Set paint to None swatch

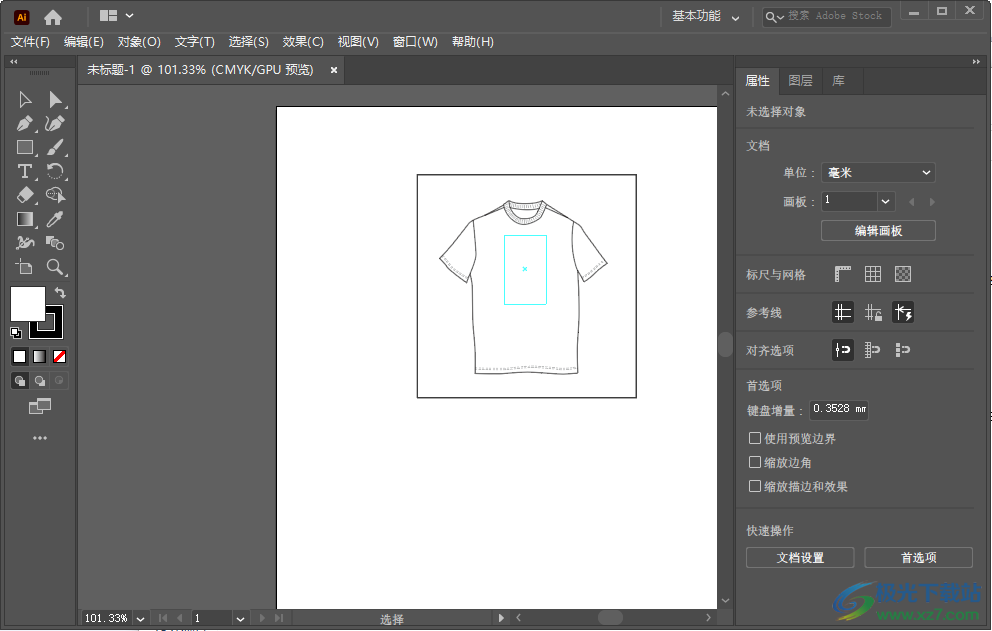(x=59, y=356)
